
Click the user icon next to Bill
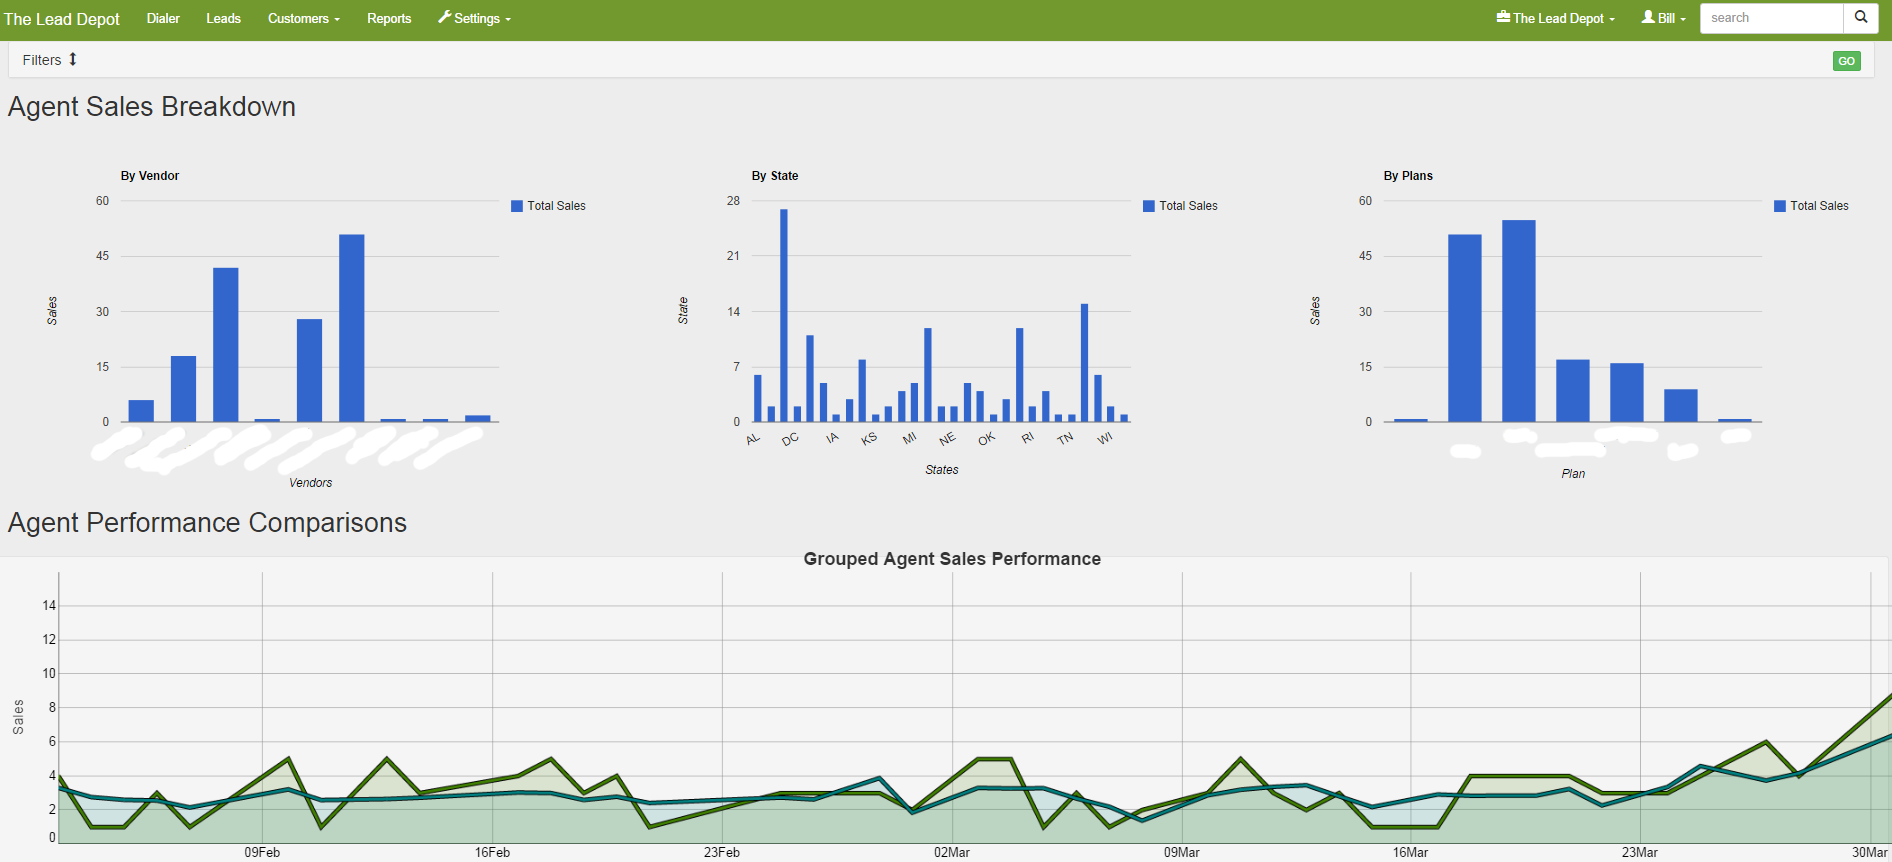[1648, 17]
